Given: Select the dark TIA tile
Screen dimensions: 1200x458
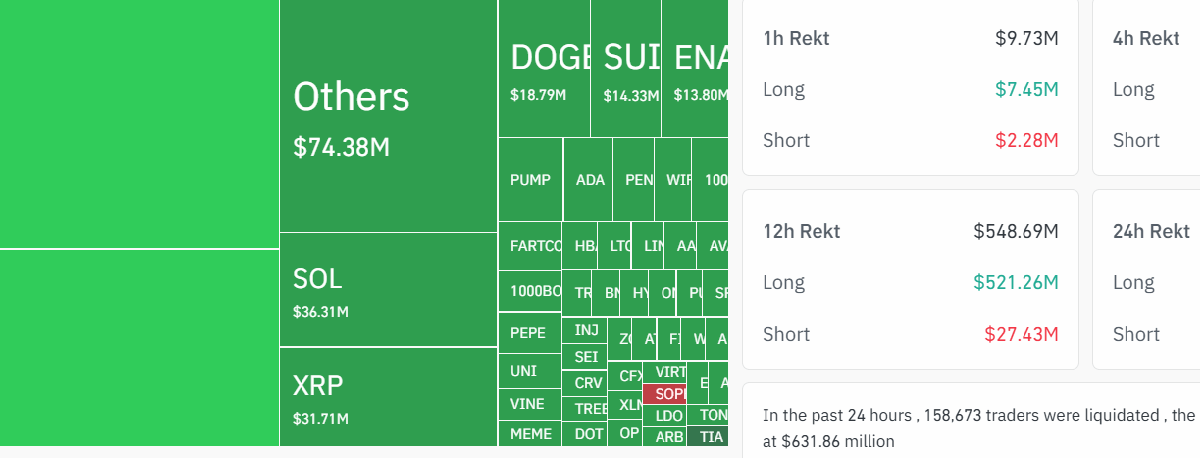Looking at the screenshot, I should pyautogui.click(x=707, y=436).
